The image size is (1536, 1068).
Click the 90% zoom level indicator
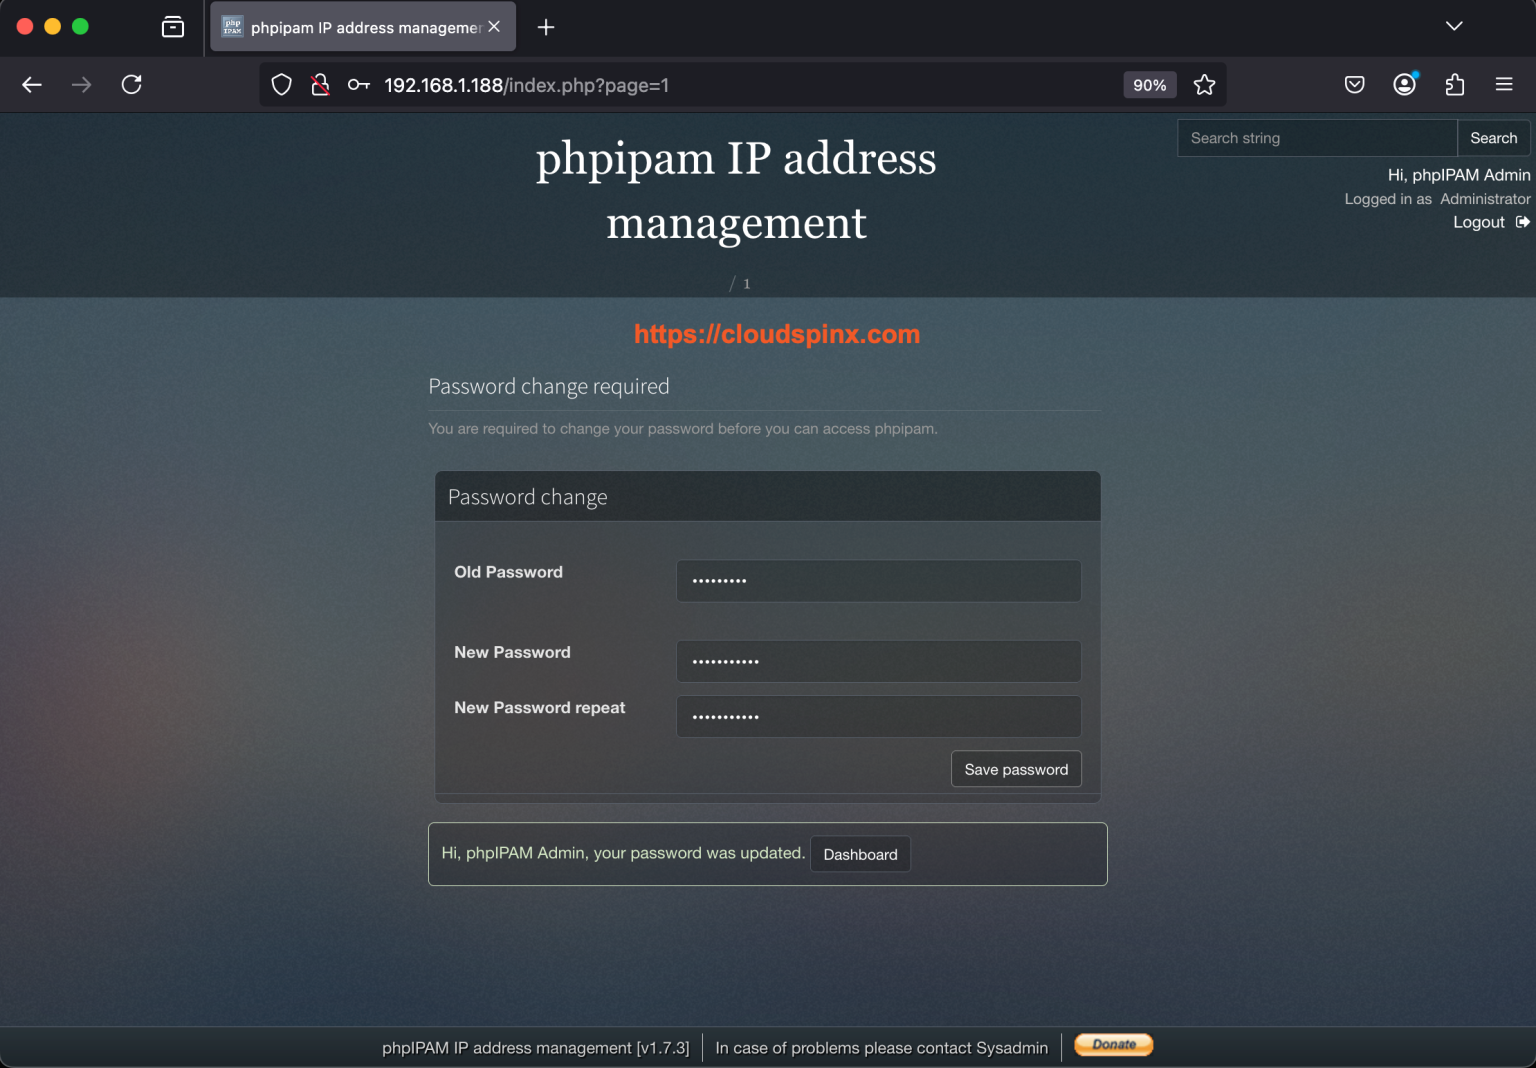coord(1149,85)
